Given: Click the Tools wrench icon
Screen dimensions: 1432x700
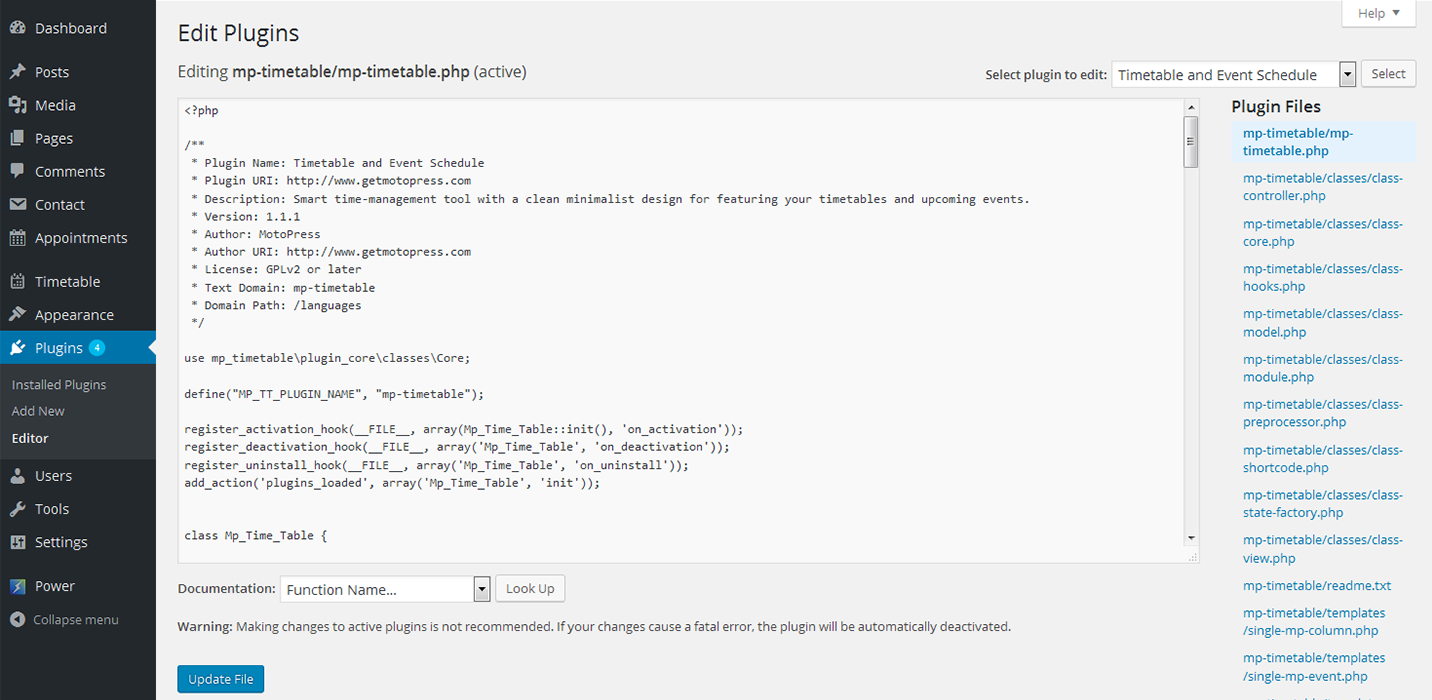Looking at the screenshot, I should click(17, 509).
